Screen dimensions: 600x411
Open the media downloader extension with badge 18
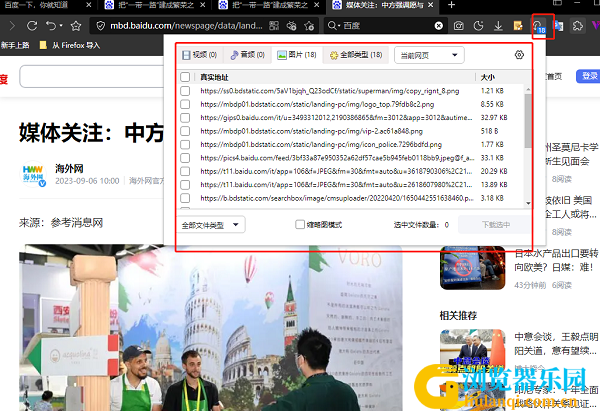pos(539,26)
